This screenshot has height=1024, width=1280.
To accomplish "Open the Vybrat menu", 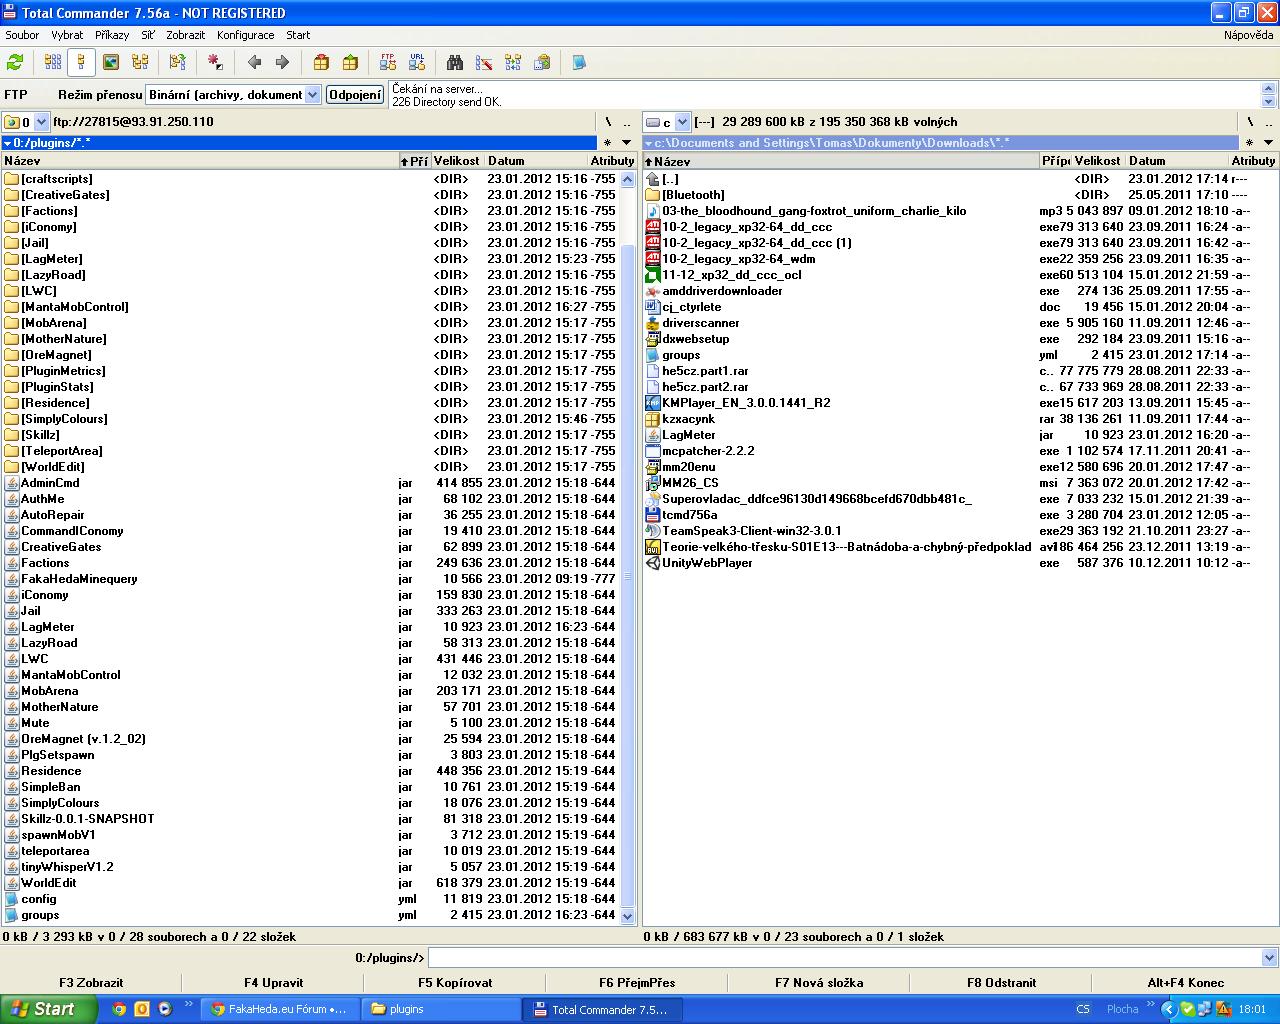I will pyautogui.click(x=67, y=35).
